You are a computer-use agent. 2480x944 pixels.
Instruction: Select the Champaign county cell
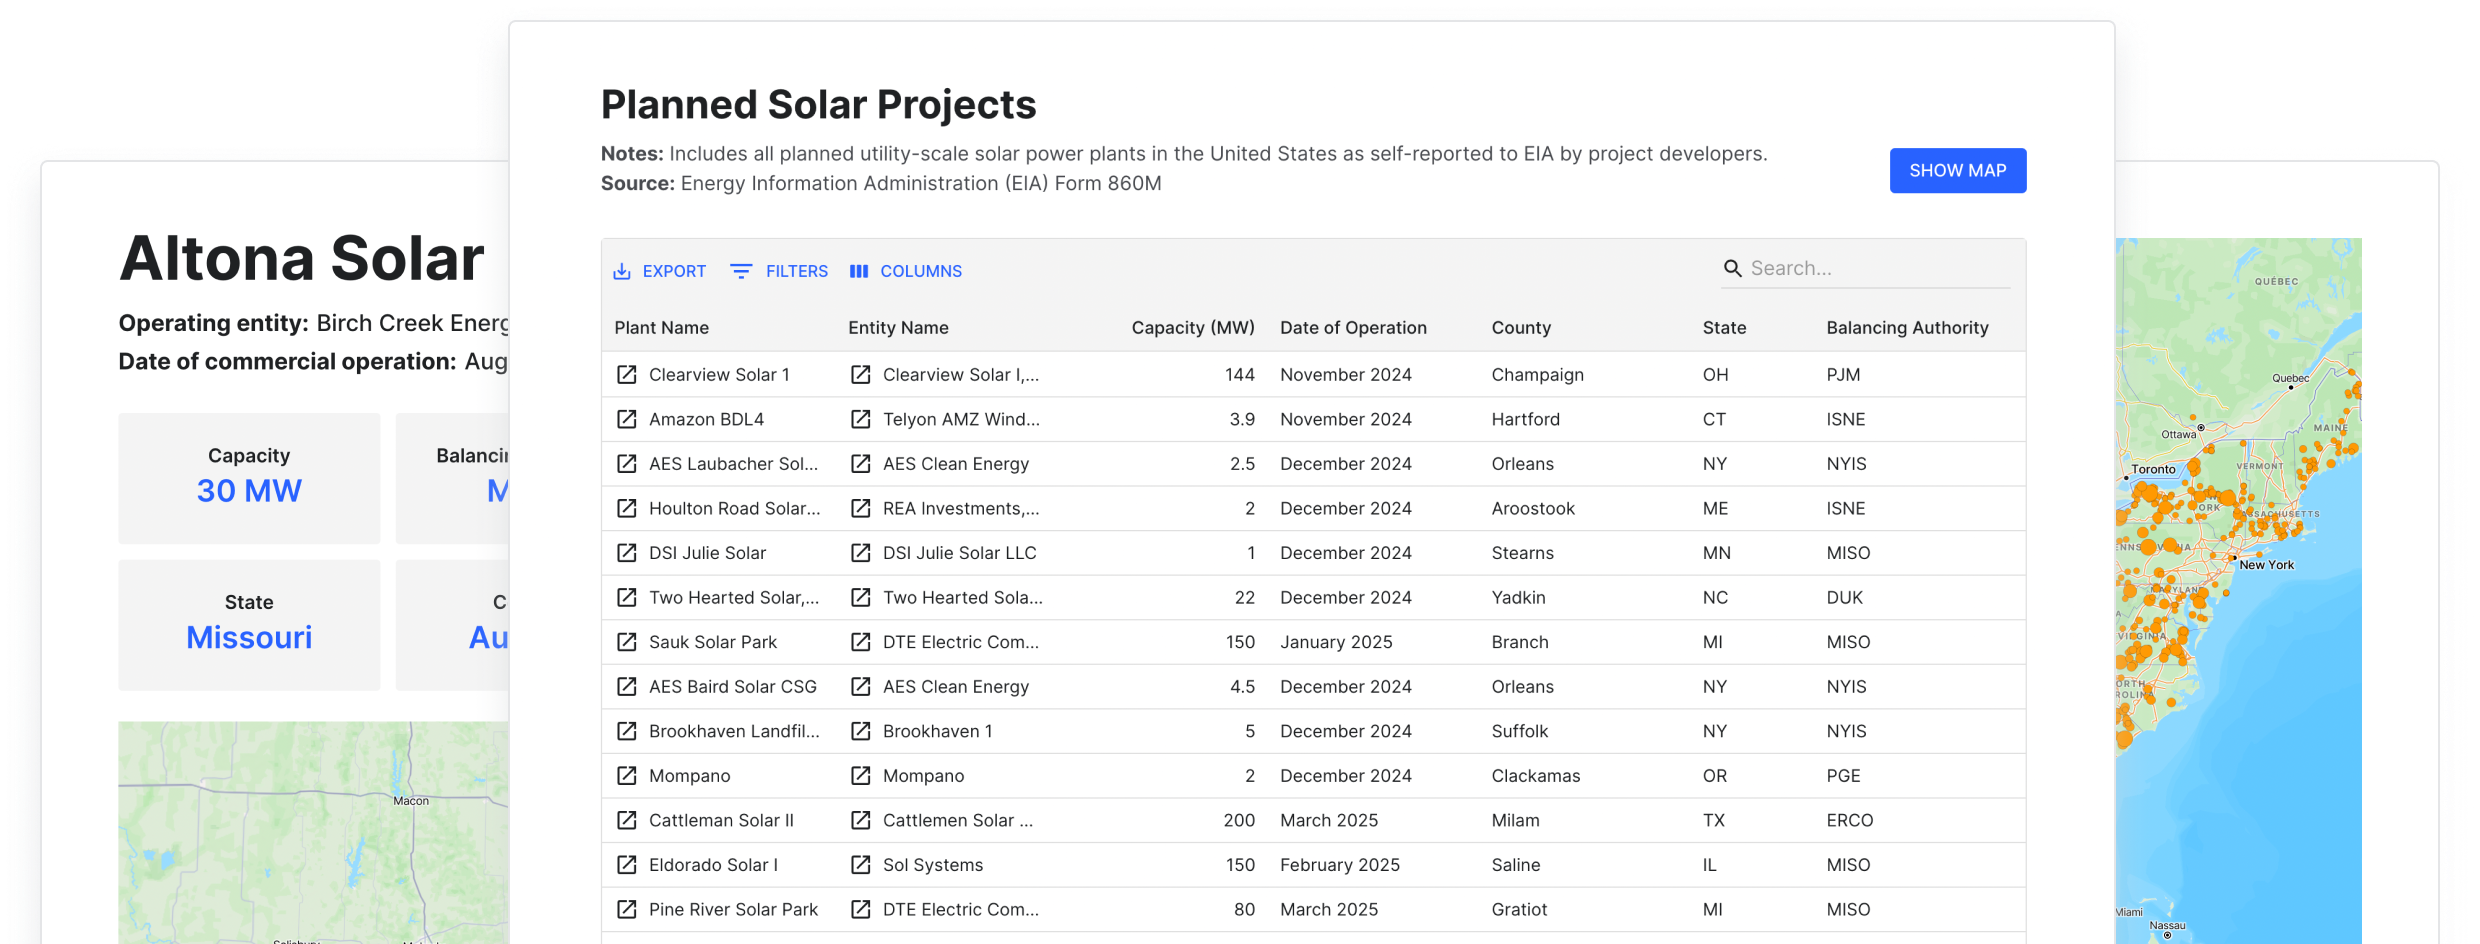point(1537,374)
